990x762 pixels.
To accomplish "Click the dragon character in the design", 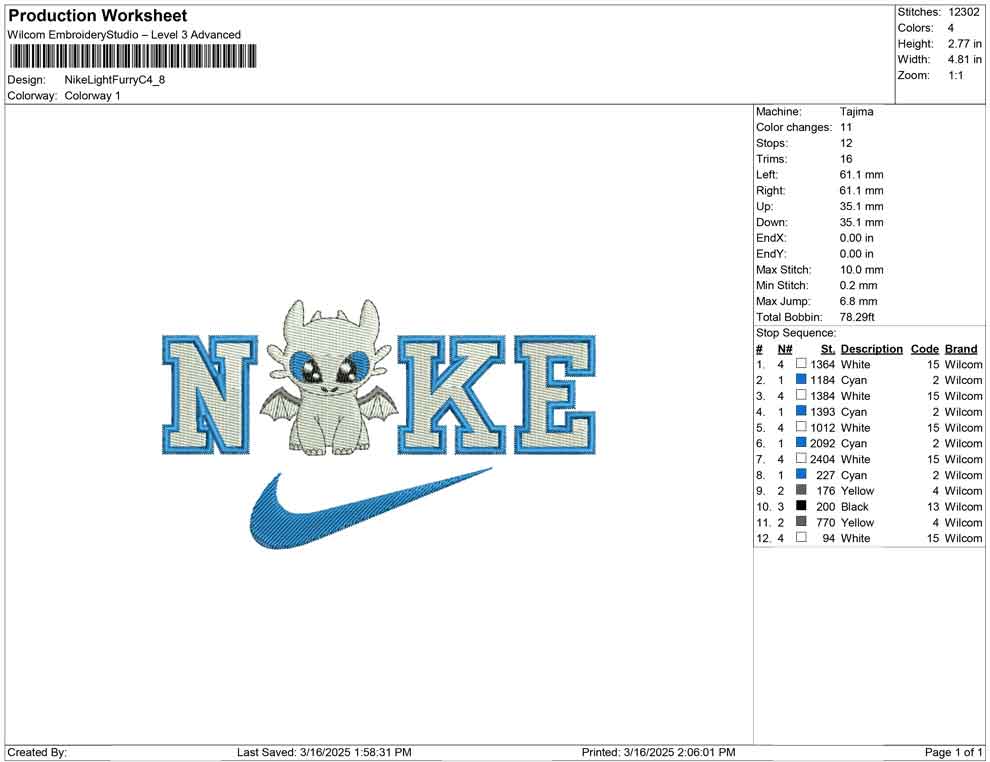I will pyautogui.click(x=329, y=378).
